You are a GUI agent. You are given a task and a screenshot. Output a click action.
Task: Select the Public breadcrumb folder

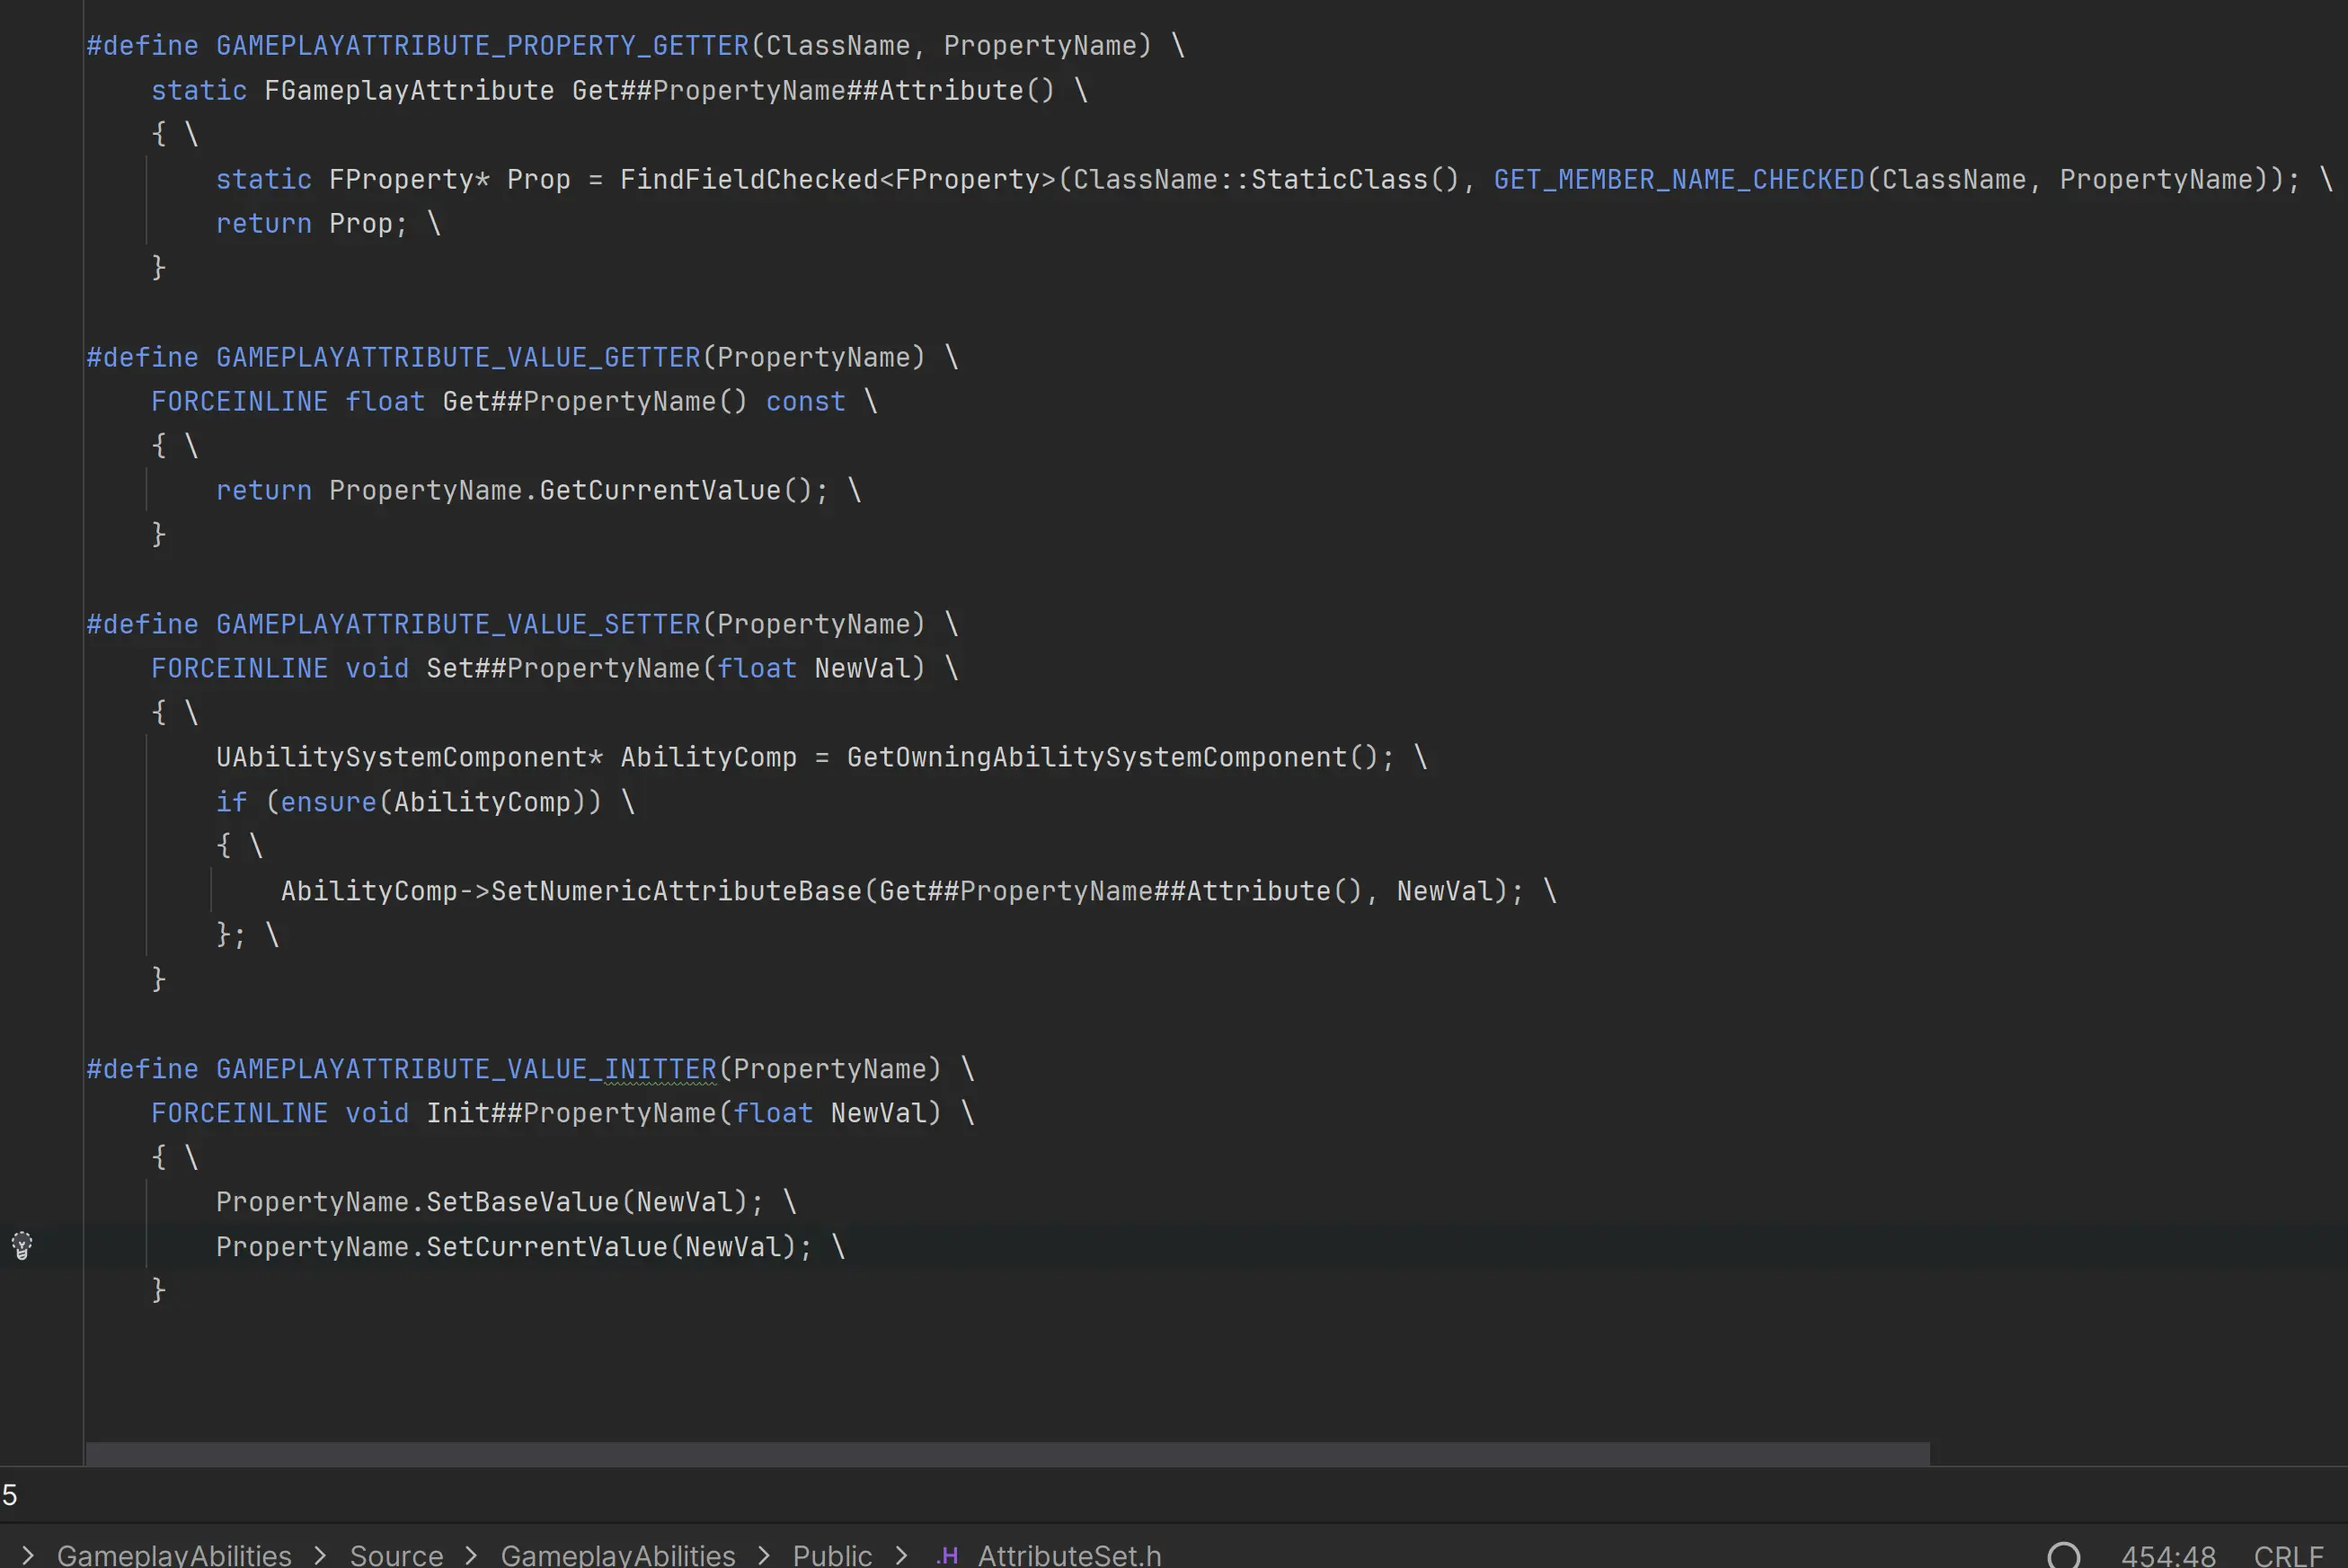point(831,1555)
